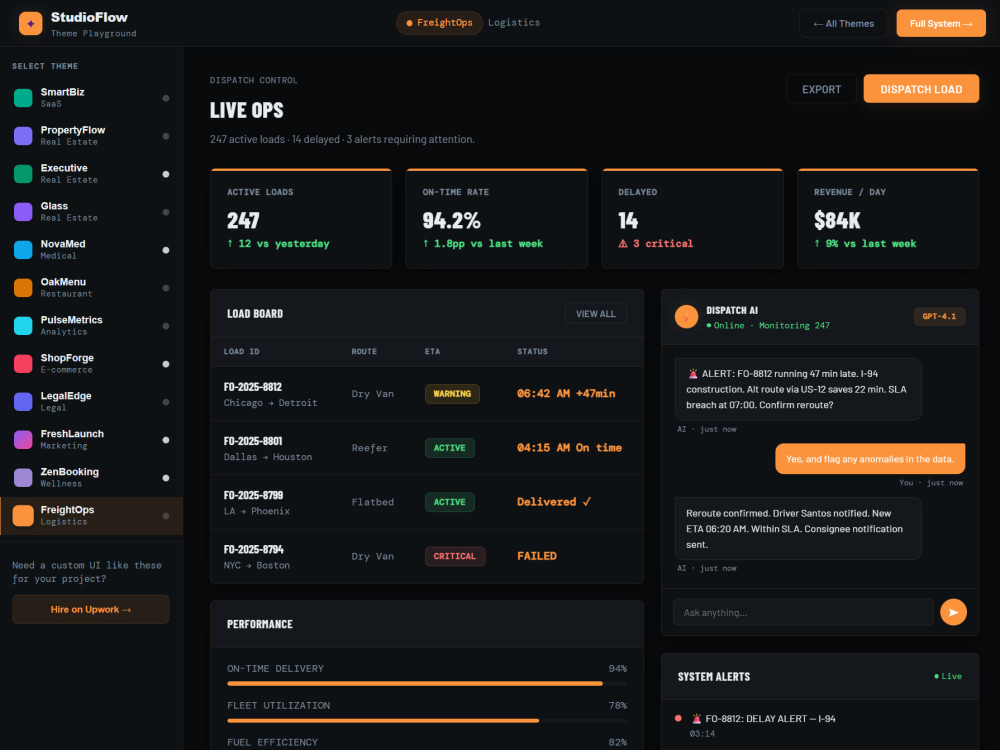
Task: Select the Executive green theme icon
Action: pyautogui.click(x=23, y=173)
